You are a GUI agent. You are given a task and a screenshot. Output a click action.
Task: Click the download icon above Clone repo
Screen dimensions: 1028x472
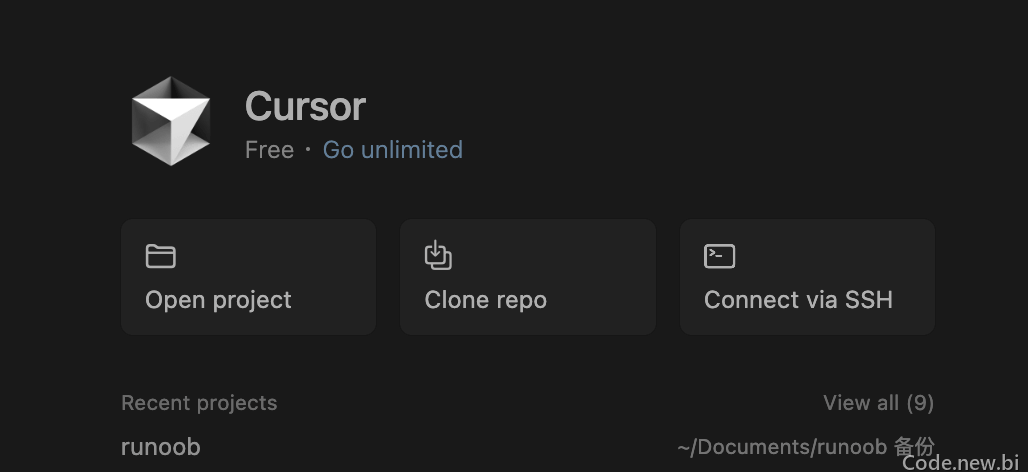tap(439, 255)
